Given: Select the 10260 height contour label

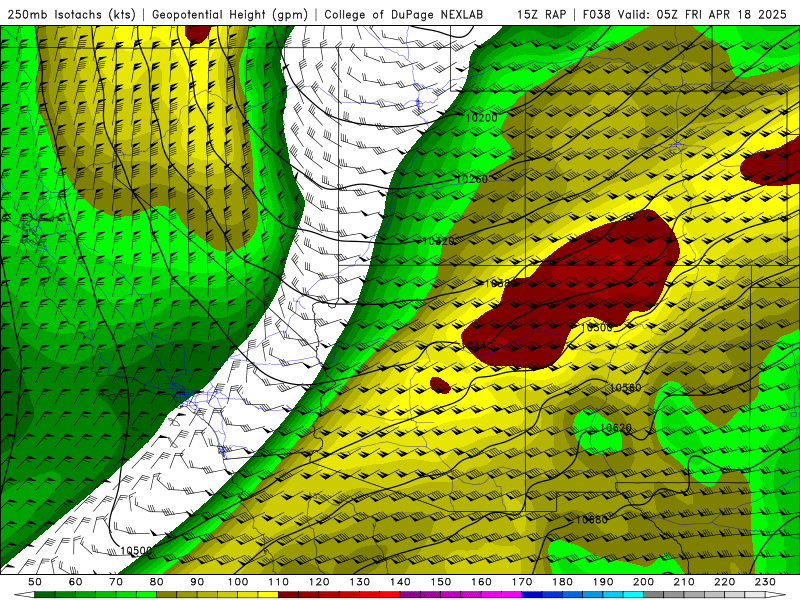Looking at the screenshot, I should [x=471, y=179].
